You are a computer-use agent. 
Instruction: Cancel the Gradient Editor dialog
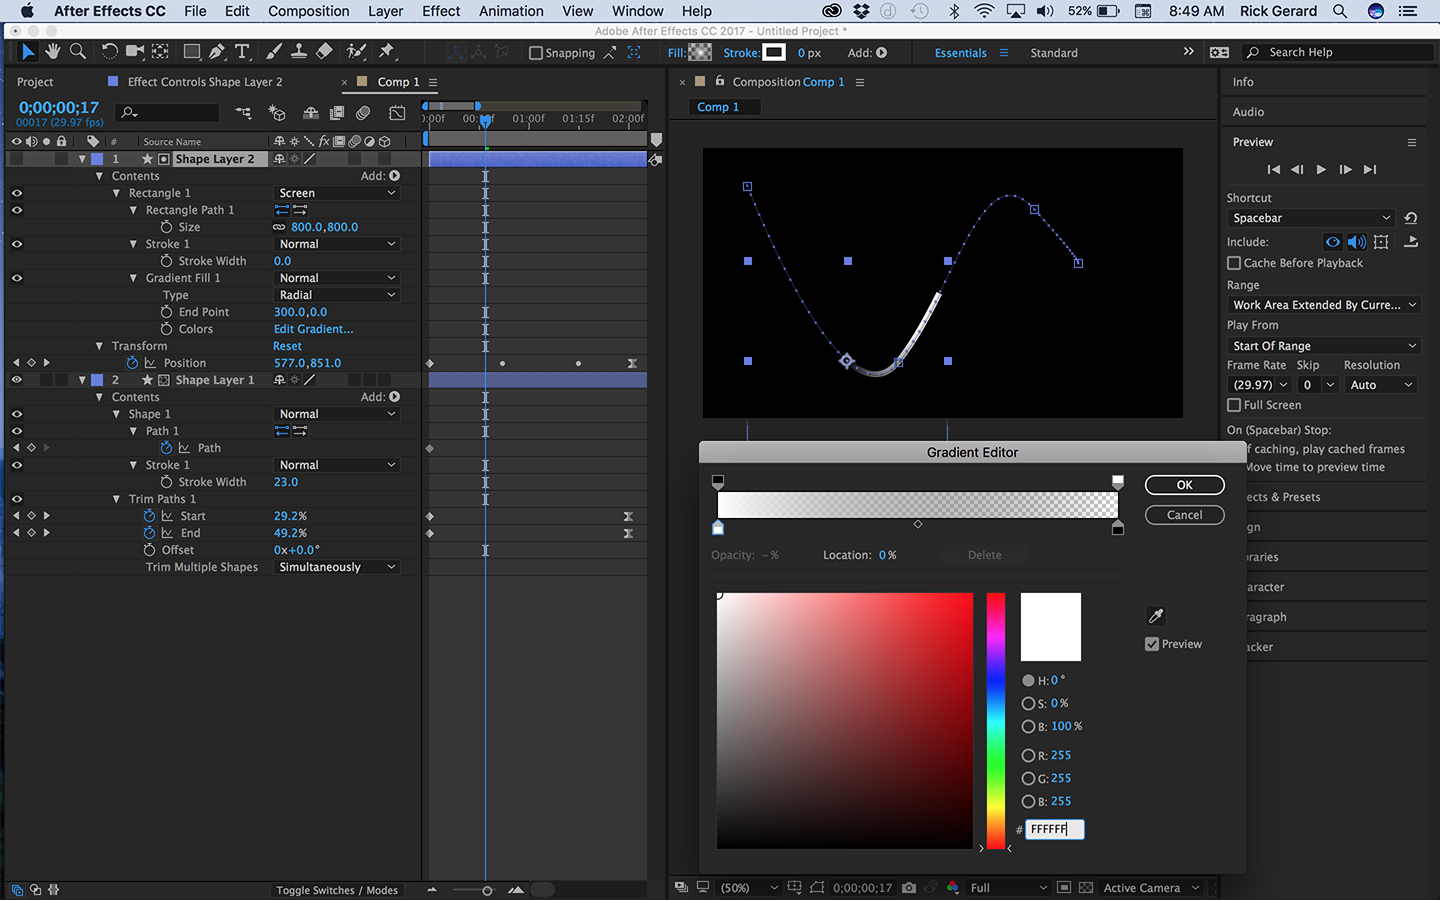click(1184, 515)
